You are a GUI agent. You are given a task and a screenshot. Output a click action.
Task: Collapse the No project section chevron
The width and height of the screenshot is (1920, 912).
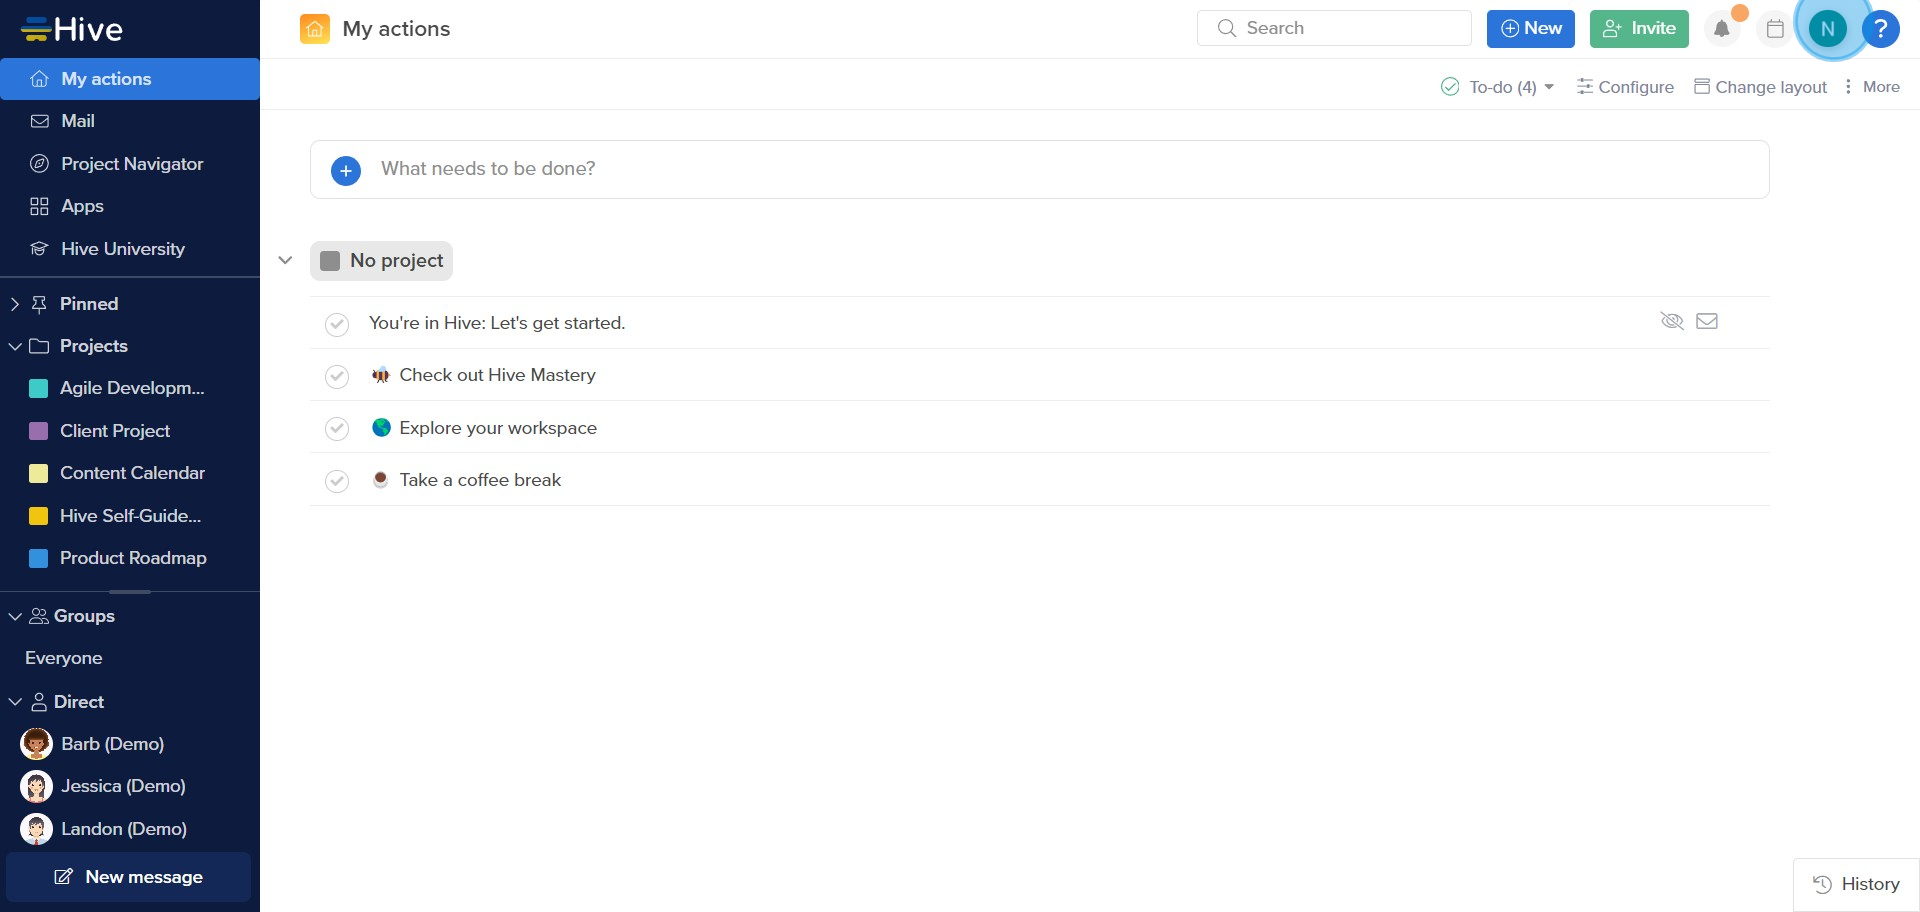[285, 260]
